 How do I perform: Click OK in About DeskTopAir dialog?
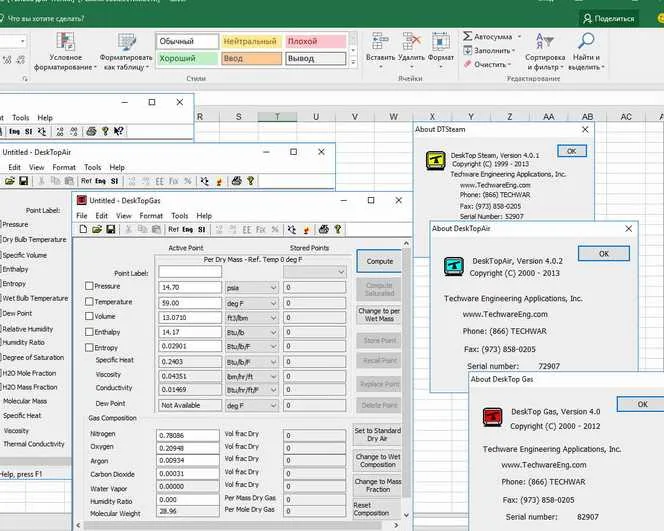pos(603,254)
